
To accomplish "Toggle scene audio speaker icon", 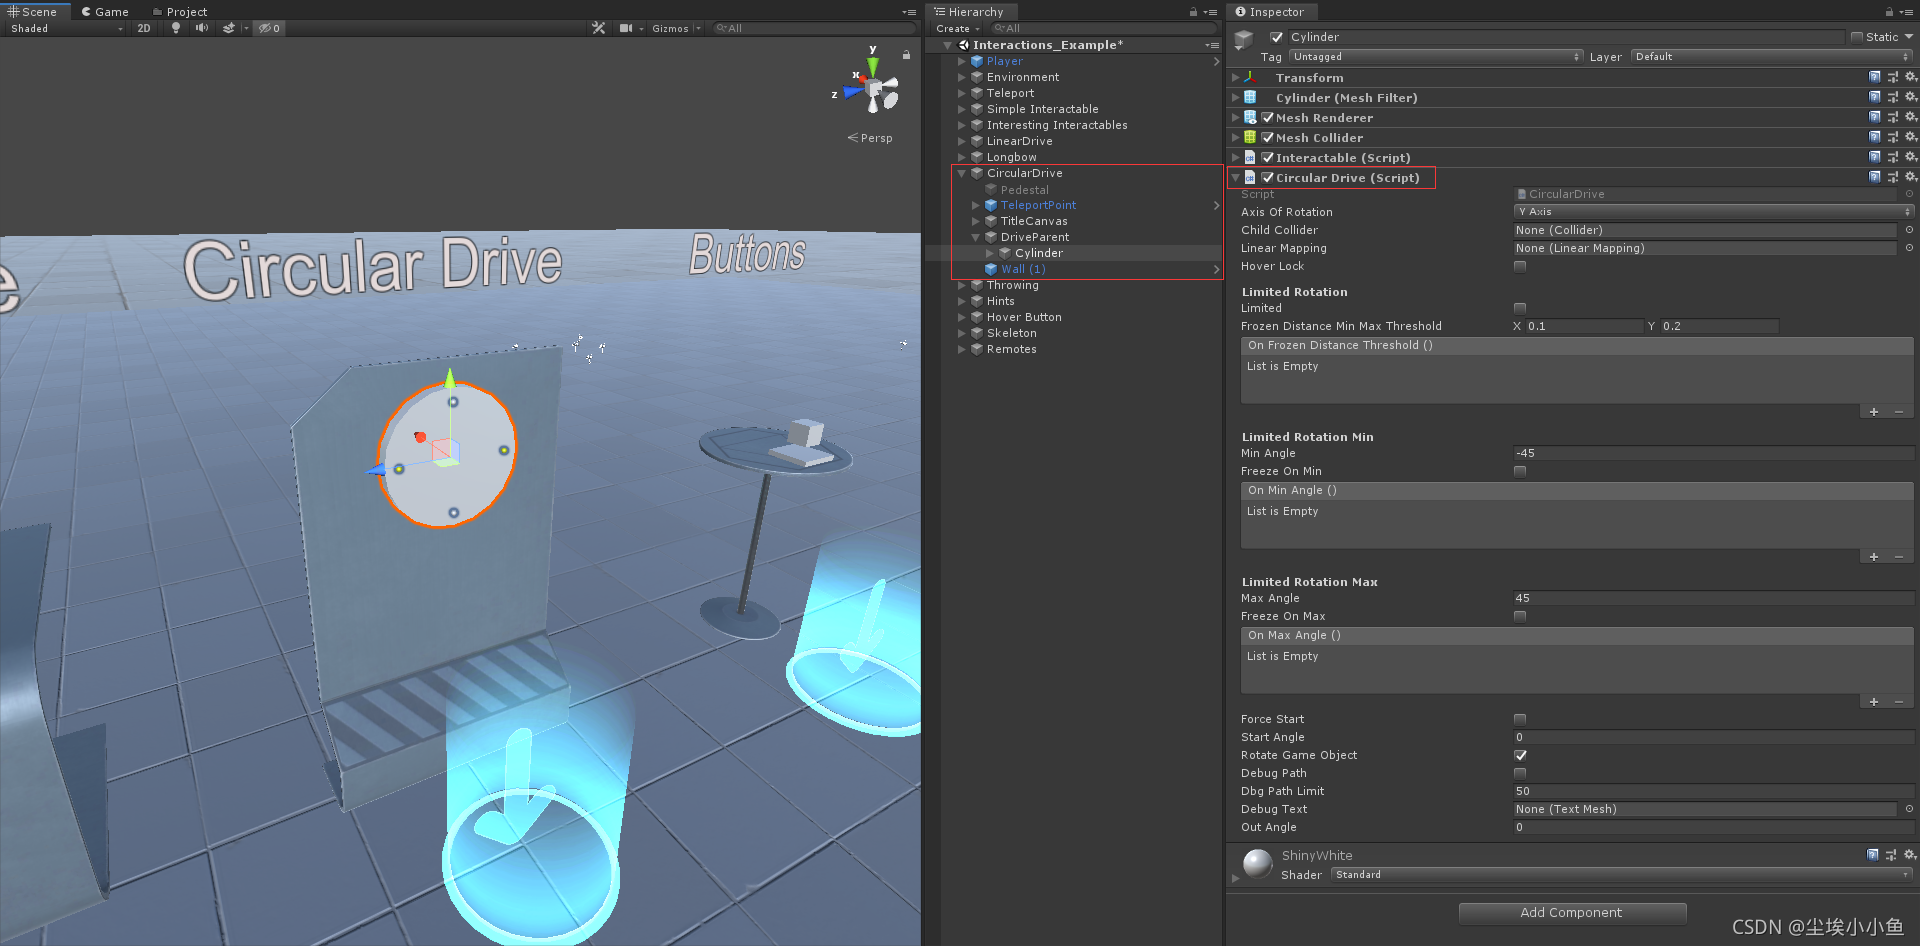I will pyautogui.click(x=202, y=28).
